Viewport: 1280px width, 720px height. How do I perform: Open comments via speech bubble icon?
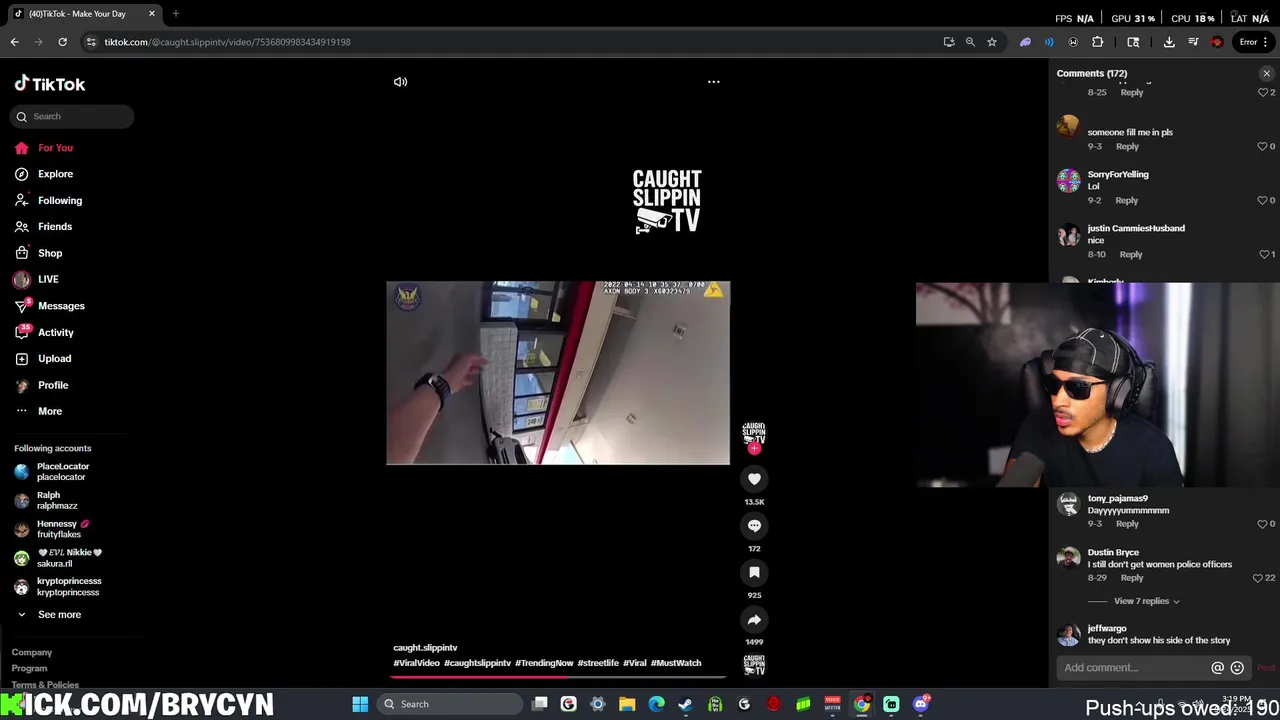click(754, 526)
